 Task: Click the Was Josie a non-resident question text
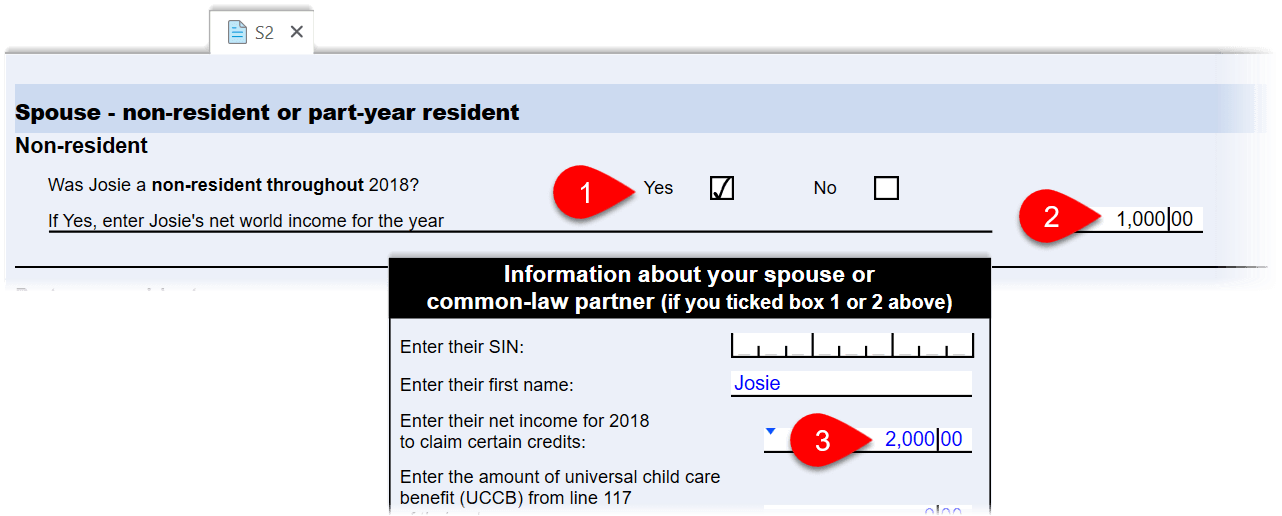click(233, 185)
